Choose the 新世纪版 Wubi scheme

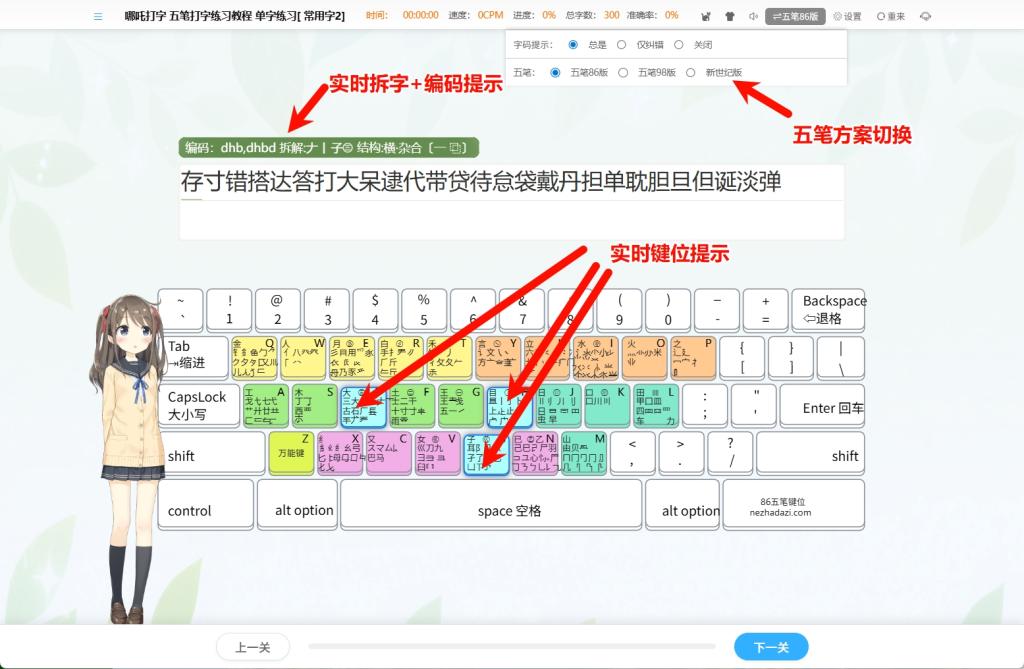click(691, 72)
